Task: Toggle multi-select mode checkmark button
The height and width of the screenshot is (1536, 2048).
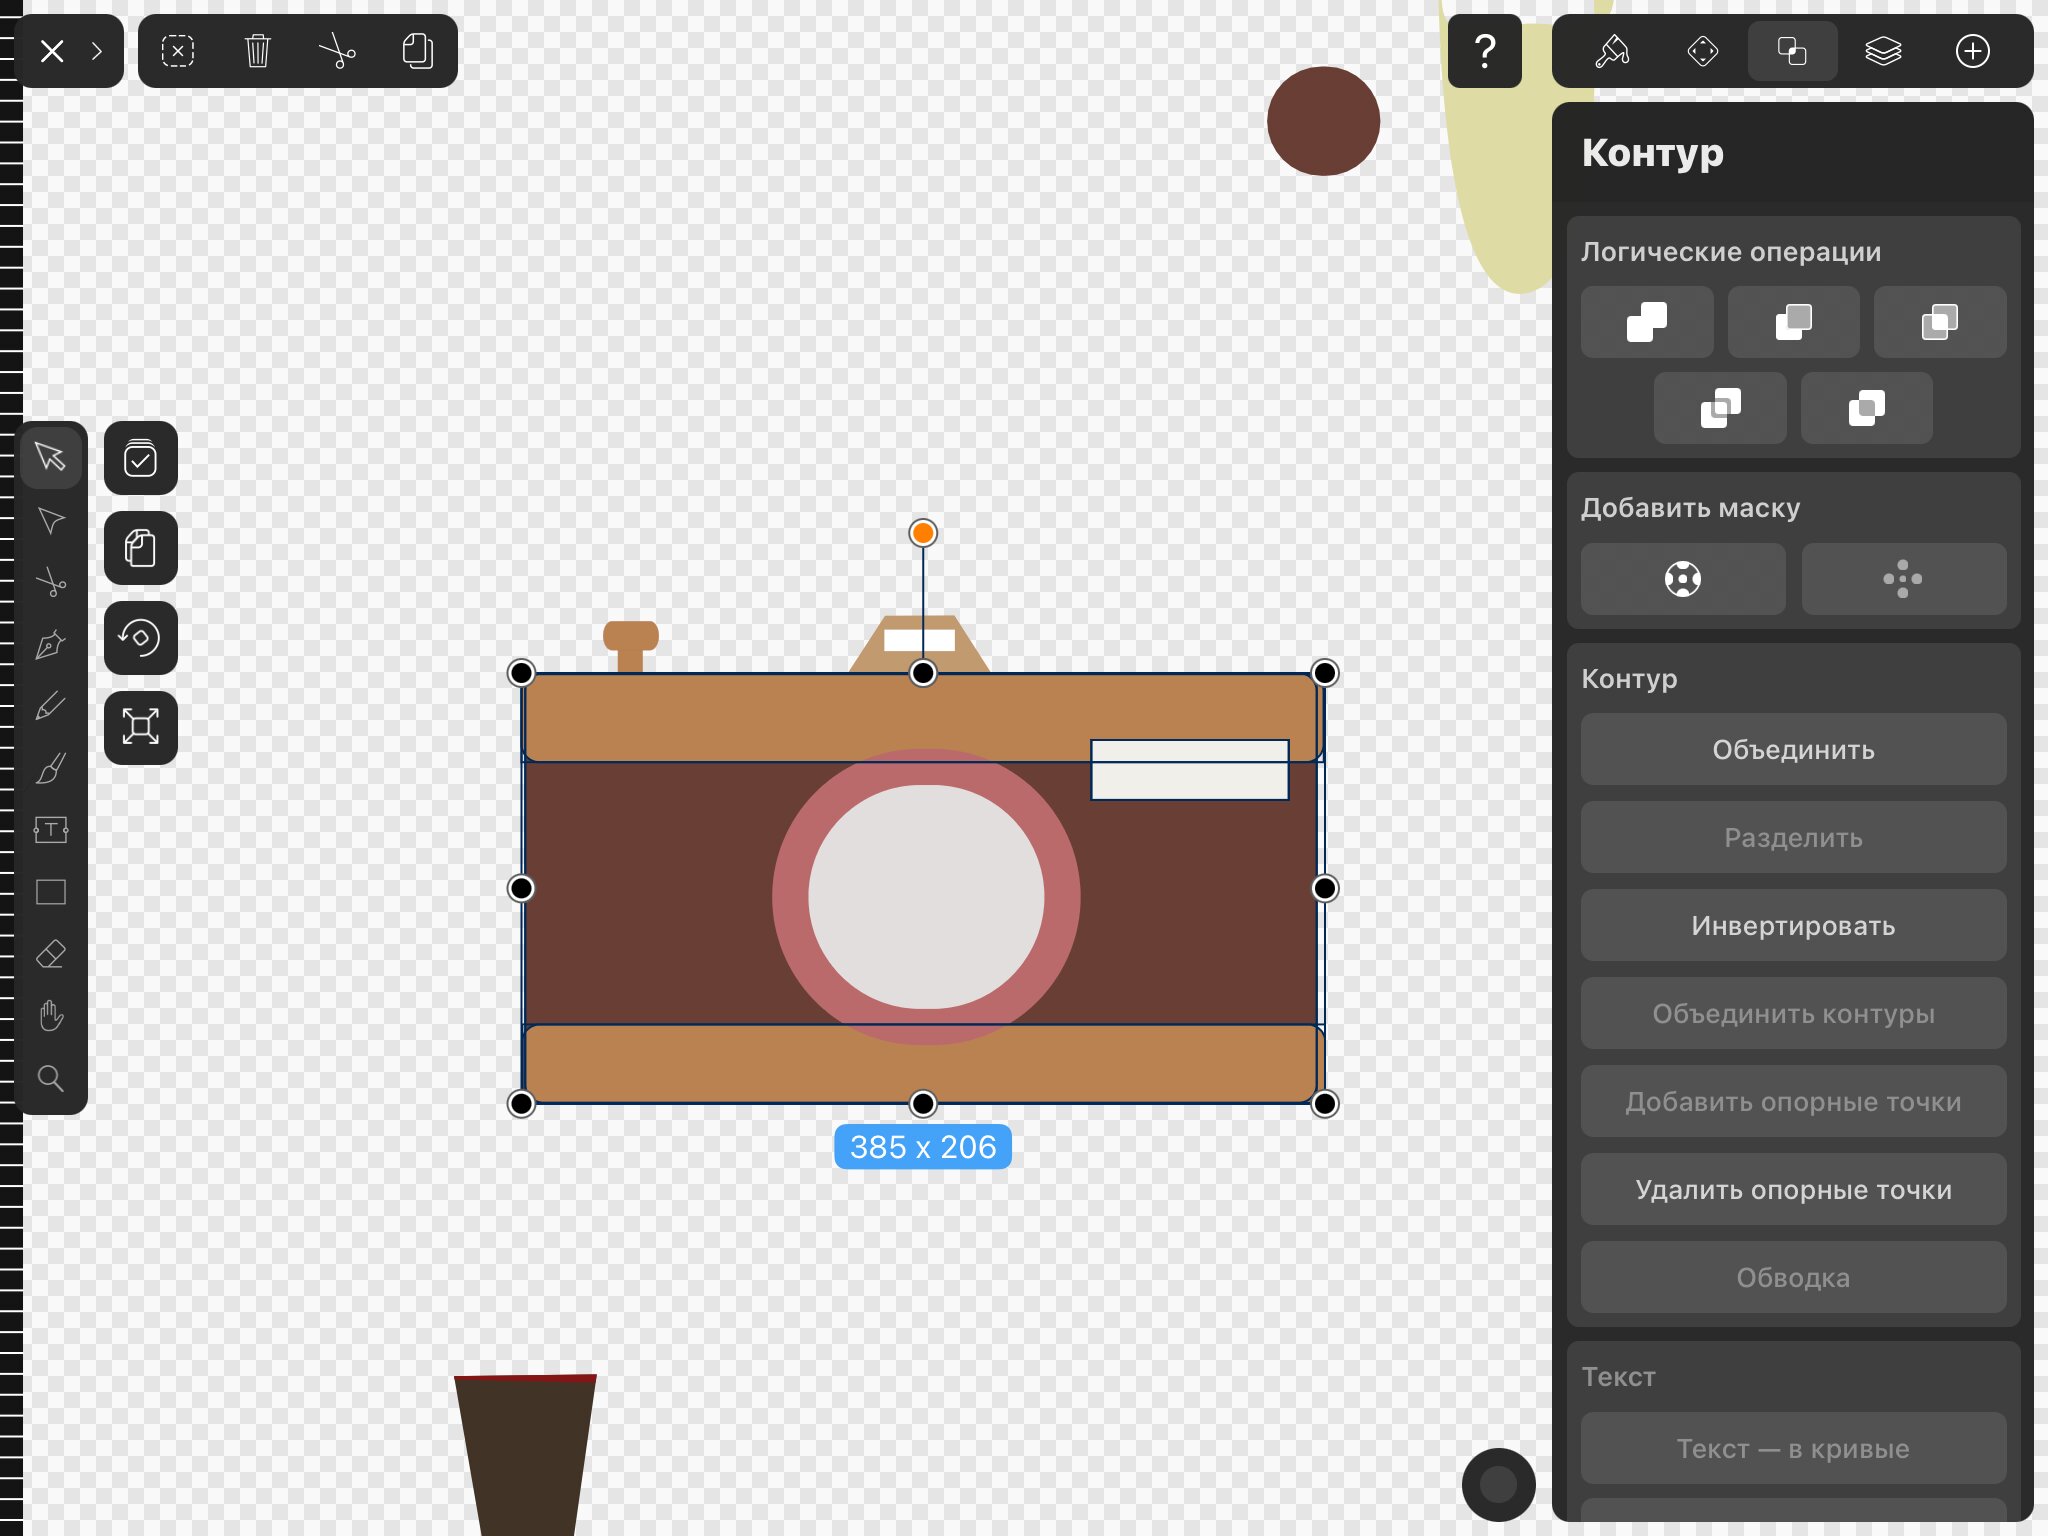Action: [x=141, y=459]
